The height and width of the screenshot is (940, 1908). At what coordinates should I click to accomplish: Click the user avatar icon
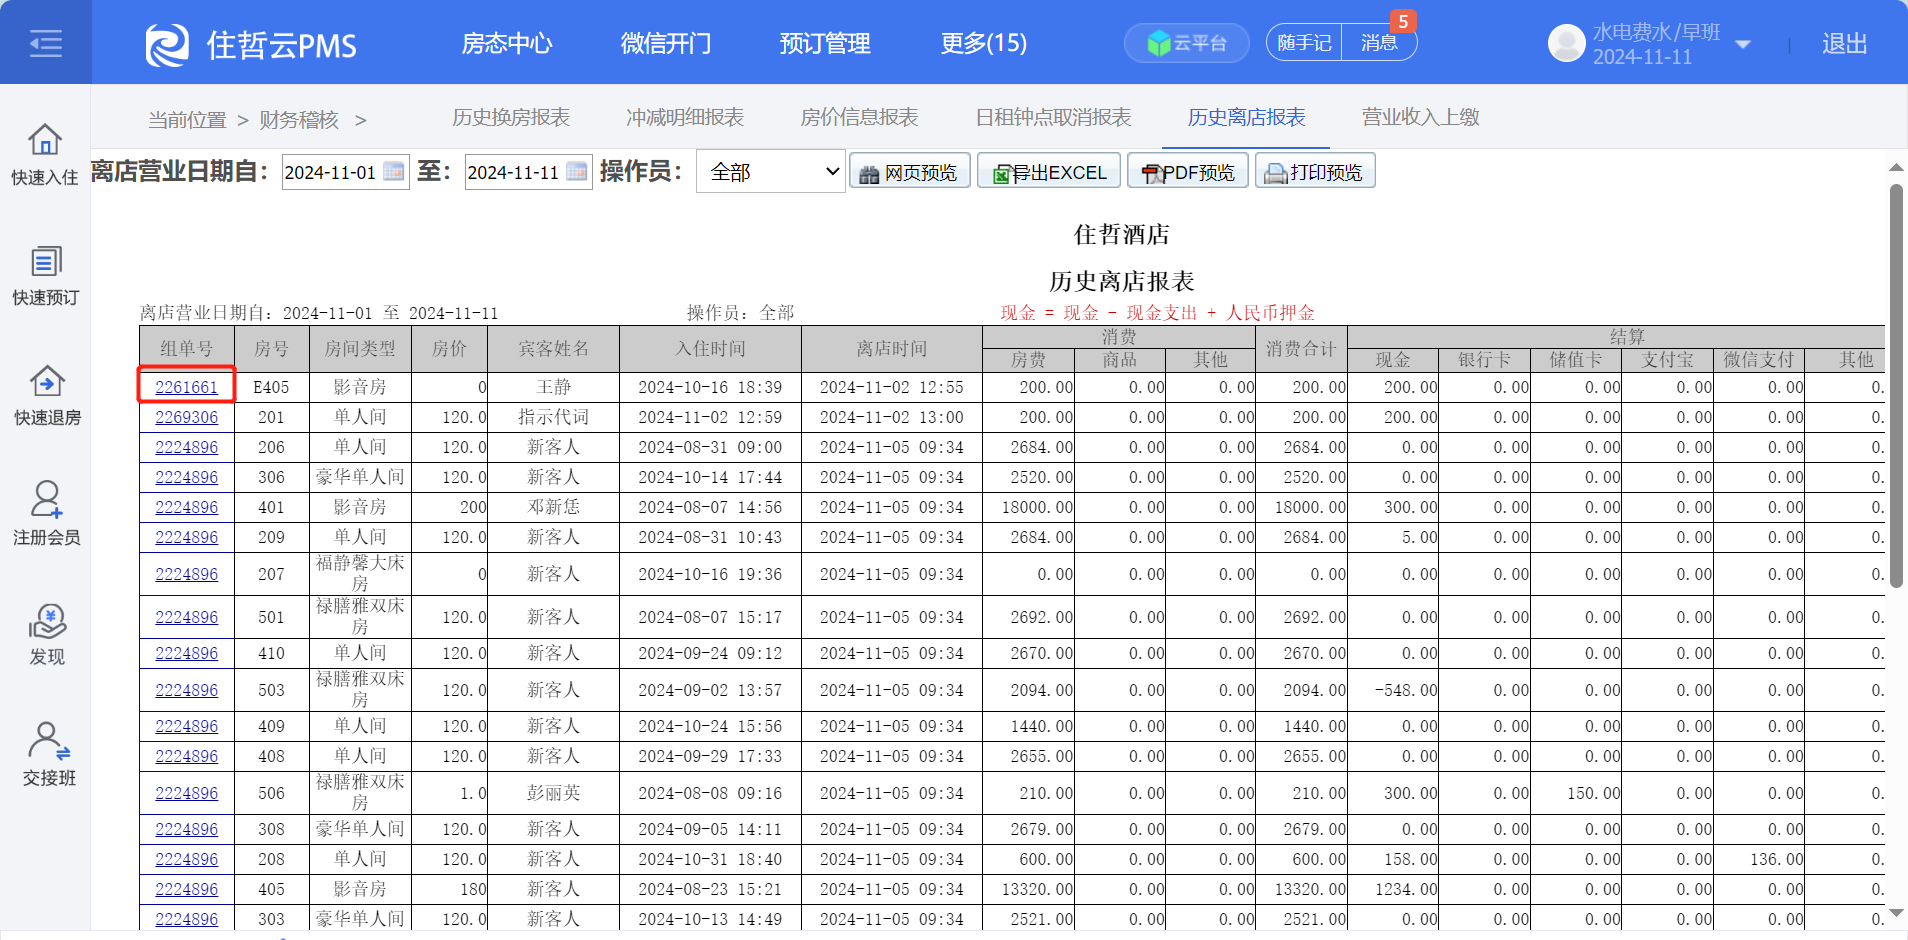pyautogui.click(x=1567, y=43)
